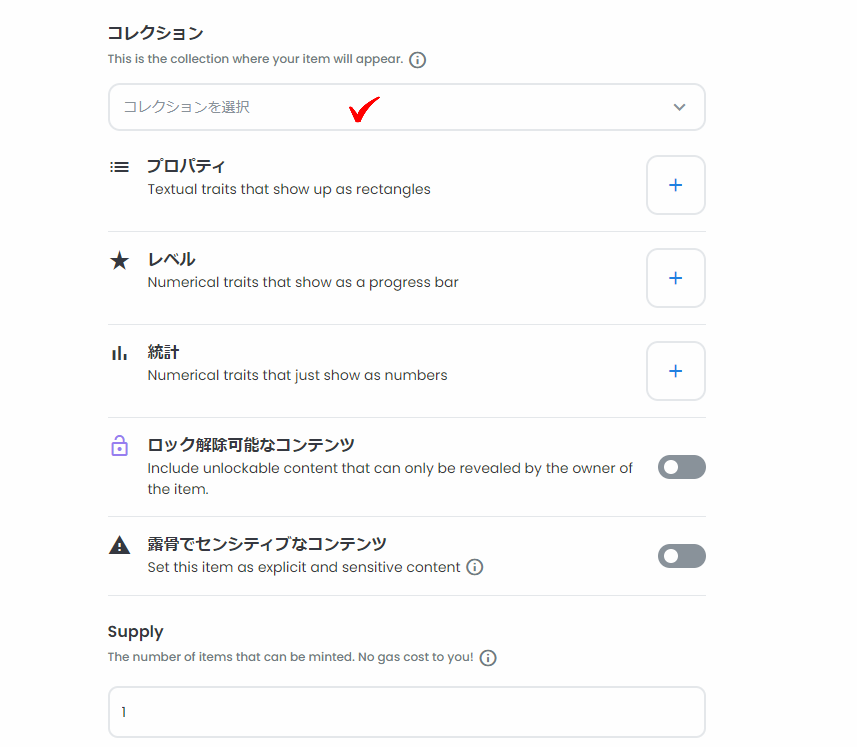Expand collection list via chevron arrow

679,107
